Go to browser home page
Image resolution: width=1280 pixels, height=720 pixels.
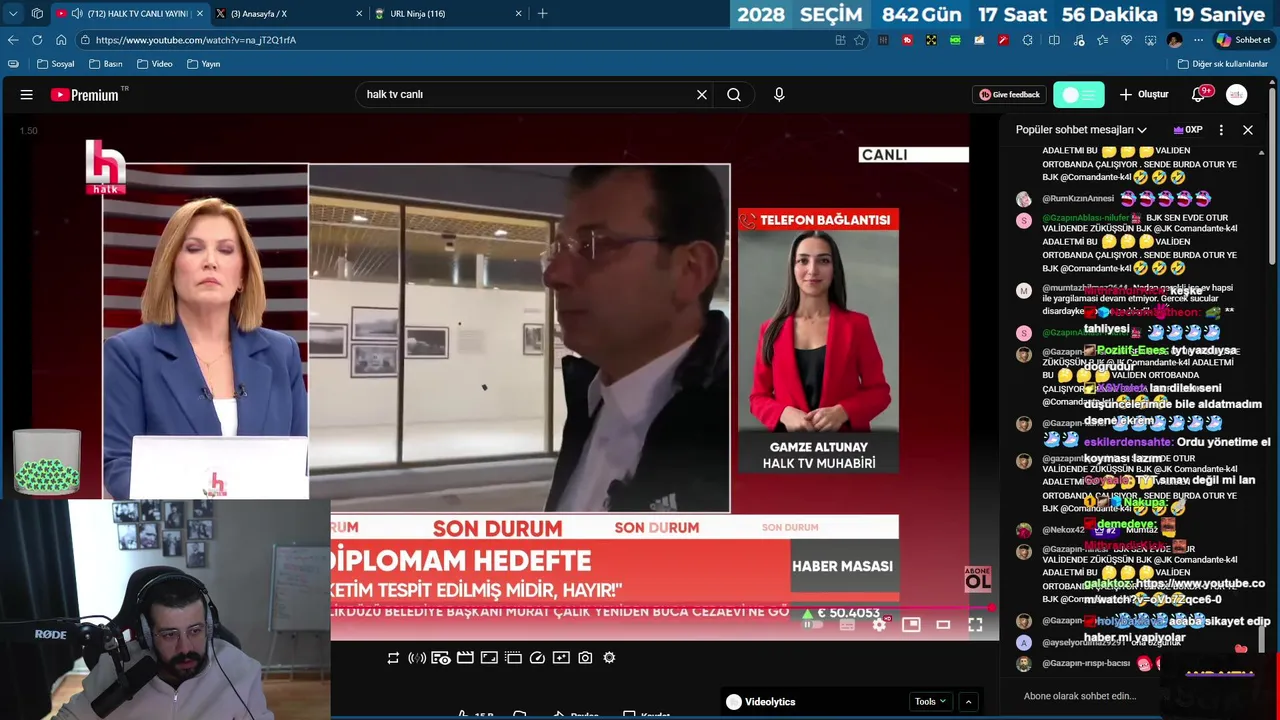pyautogui.click(x=61, y=40)
